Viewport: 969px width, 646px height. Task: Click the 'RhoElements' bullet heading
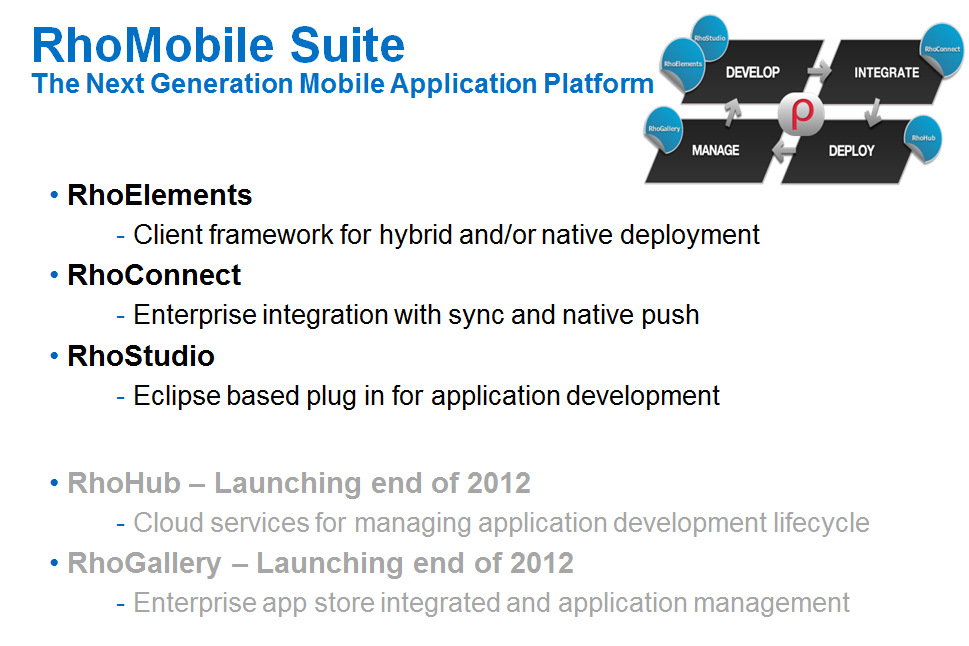pyautogui.click(x=159, y=195)
